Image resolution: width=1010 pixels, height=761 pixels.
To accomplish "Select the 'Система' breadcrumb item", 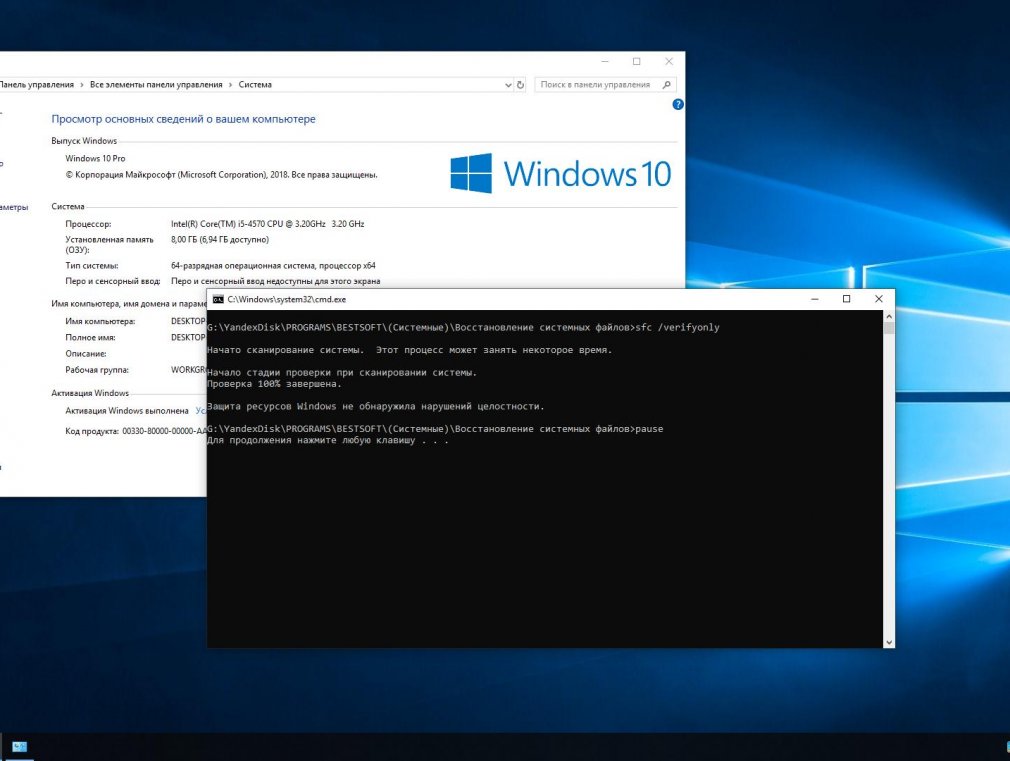I will click(255, 84).
